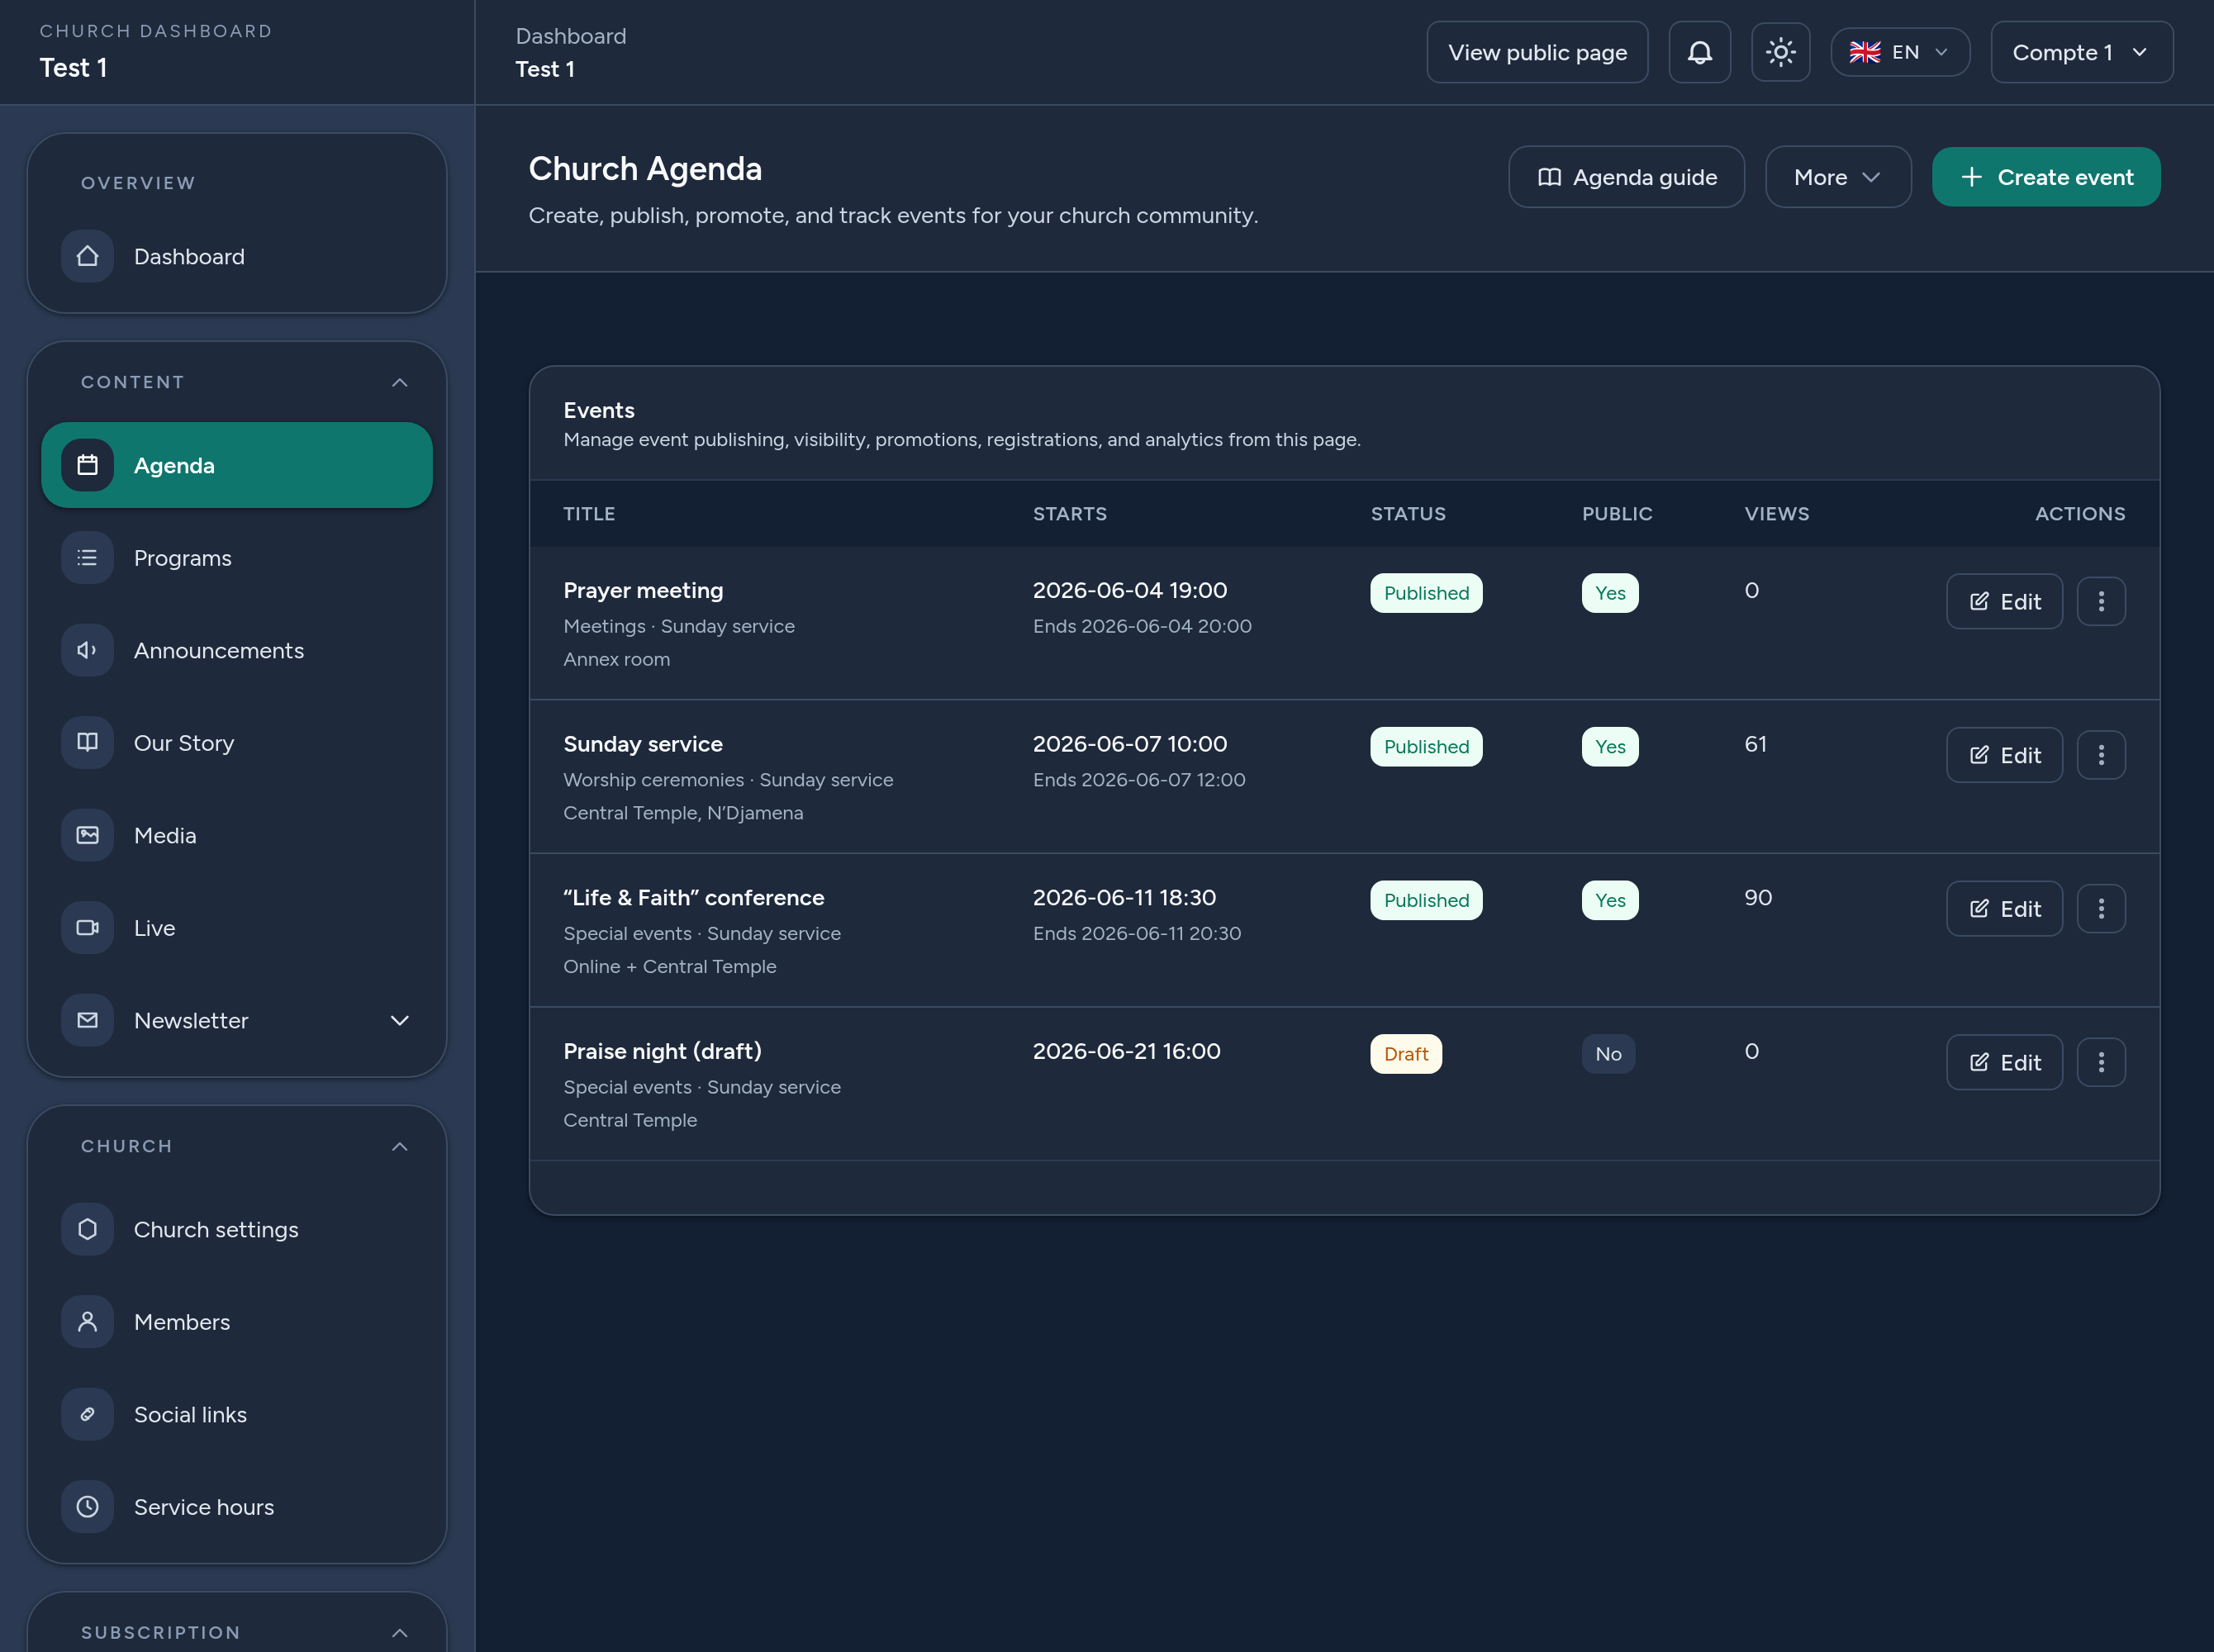Go to Dashboard in sidebar
Screen dimensions: 2214x1652
[237, 256]
